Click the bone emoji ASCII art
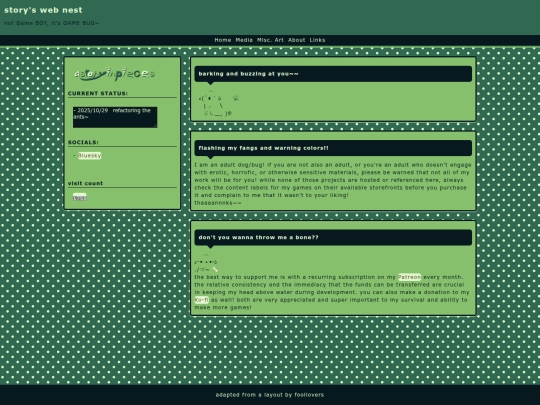 (215, 270)
